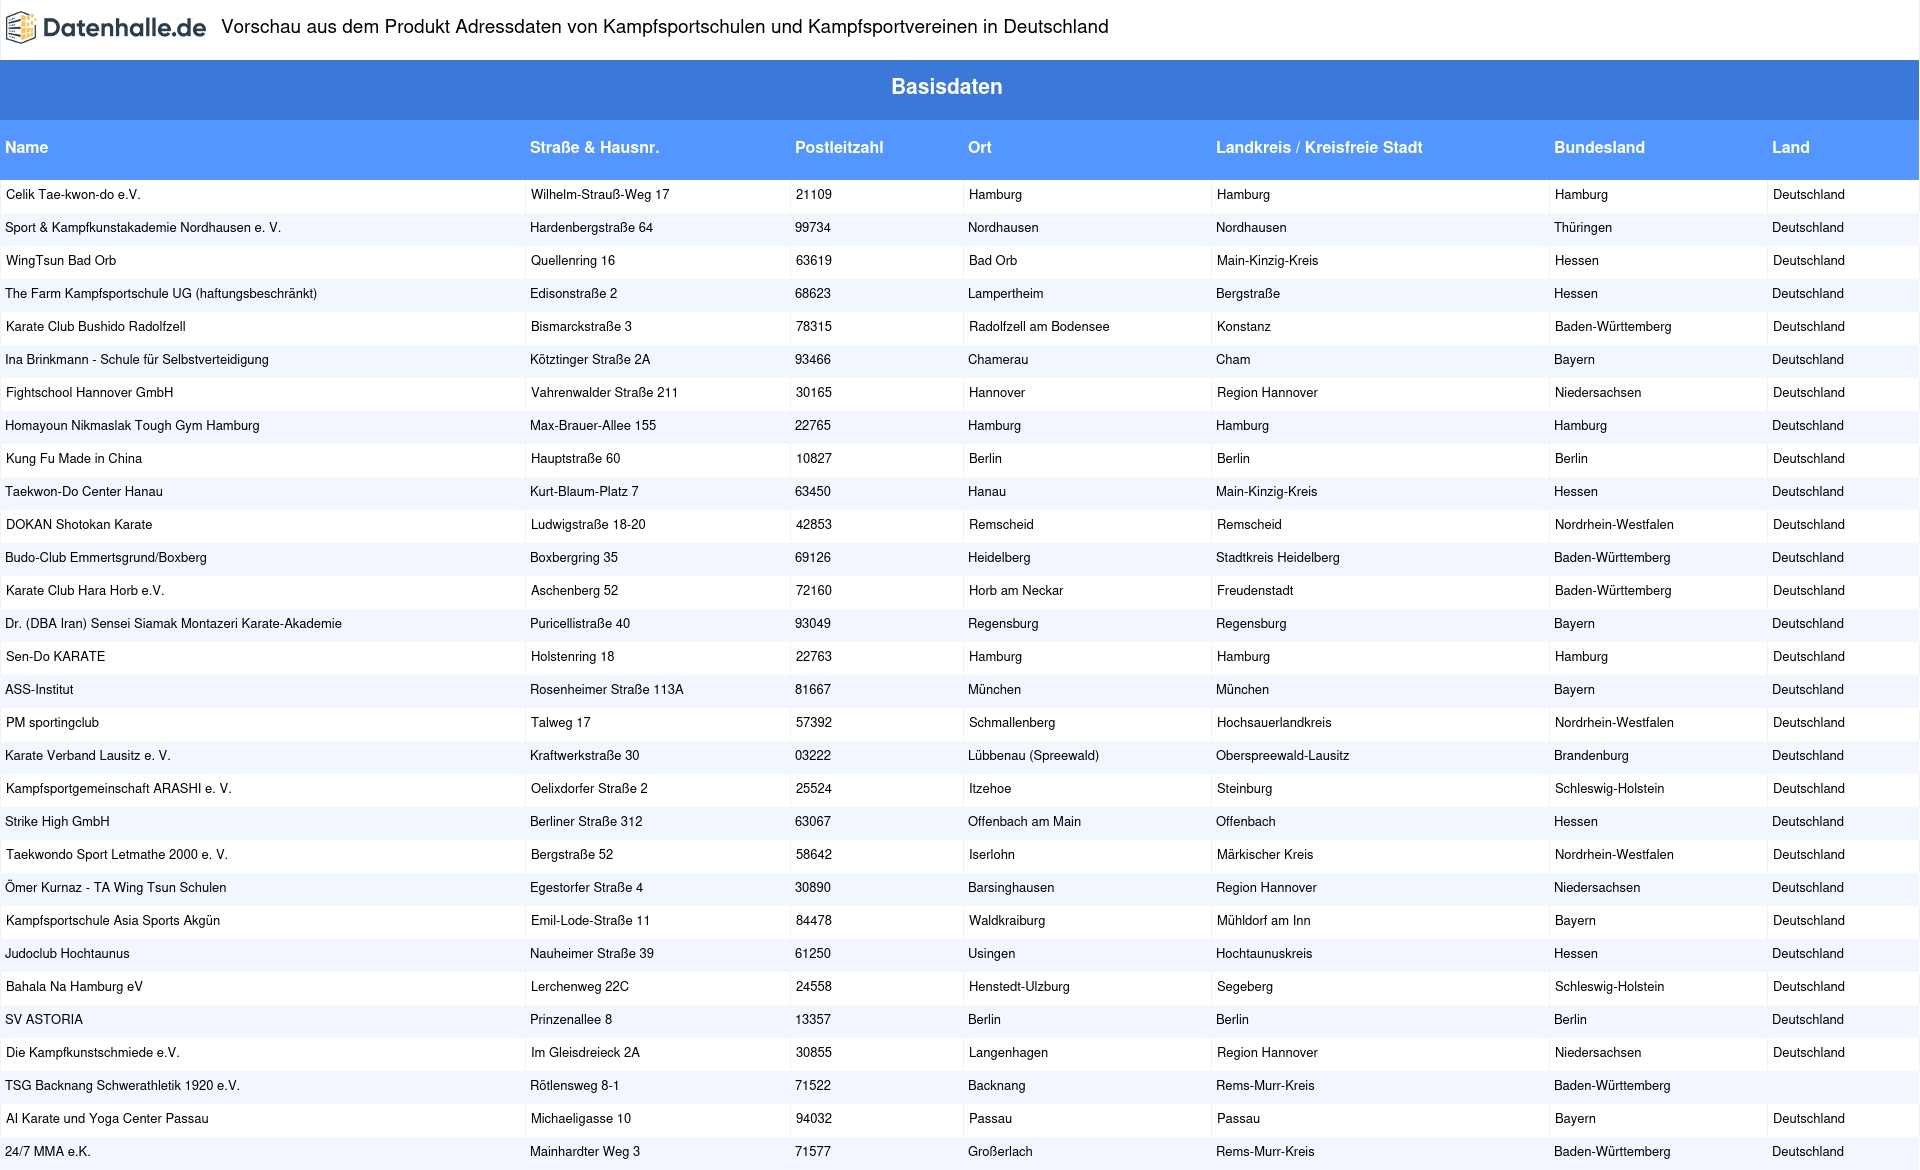Viewport: 1920px width, 1170px height.
Task: Click the Datenhalle.de brand name text
Action: 124,28
